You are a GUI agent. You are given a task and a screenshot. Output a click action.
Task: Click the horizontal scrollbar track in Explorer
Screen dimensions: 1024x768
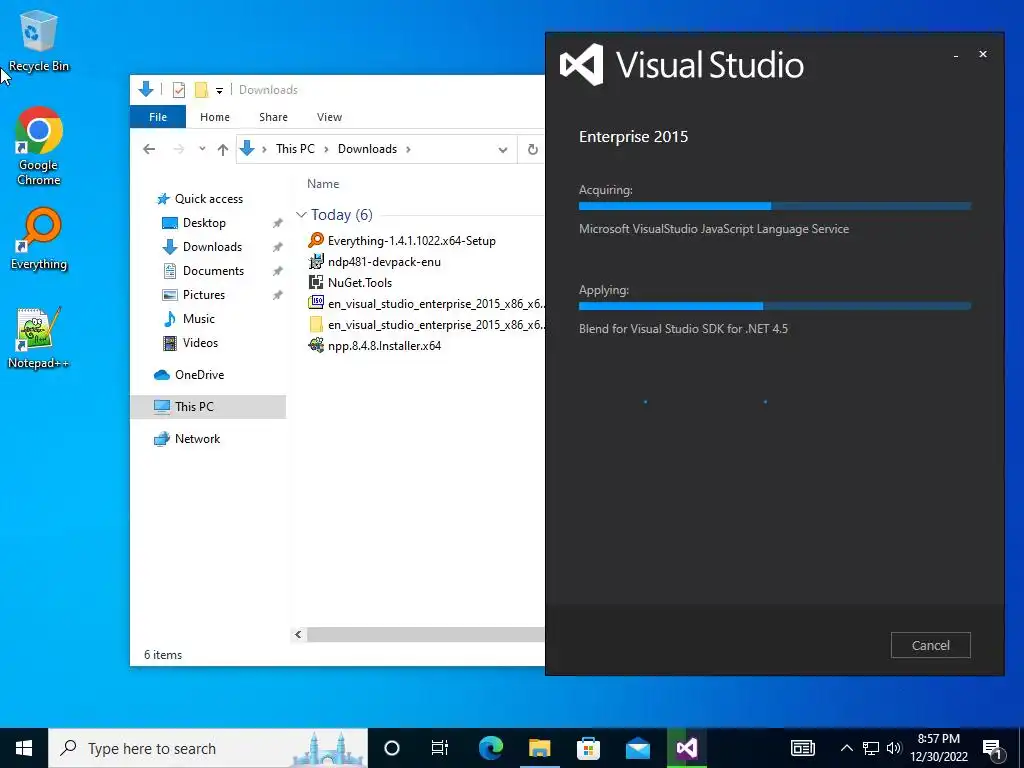point(425,635)
